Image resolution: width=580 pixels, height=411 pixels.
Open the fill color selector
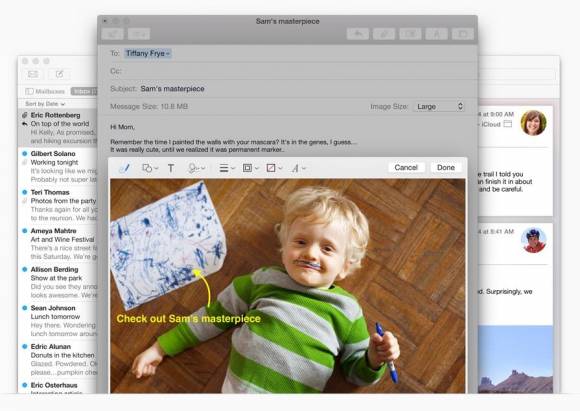tap(274, 168)
